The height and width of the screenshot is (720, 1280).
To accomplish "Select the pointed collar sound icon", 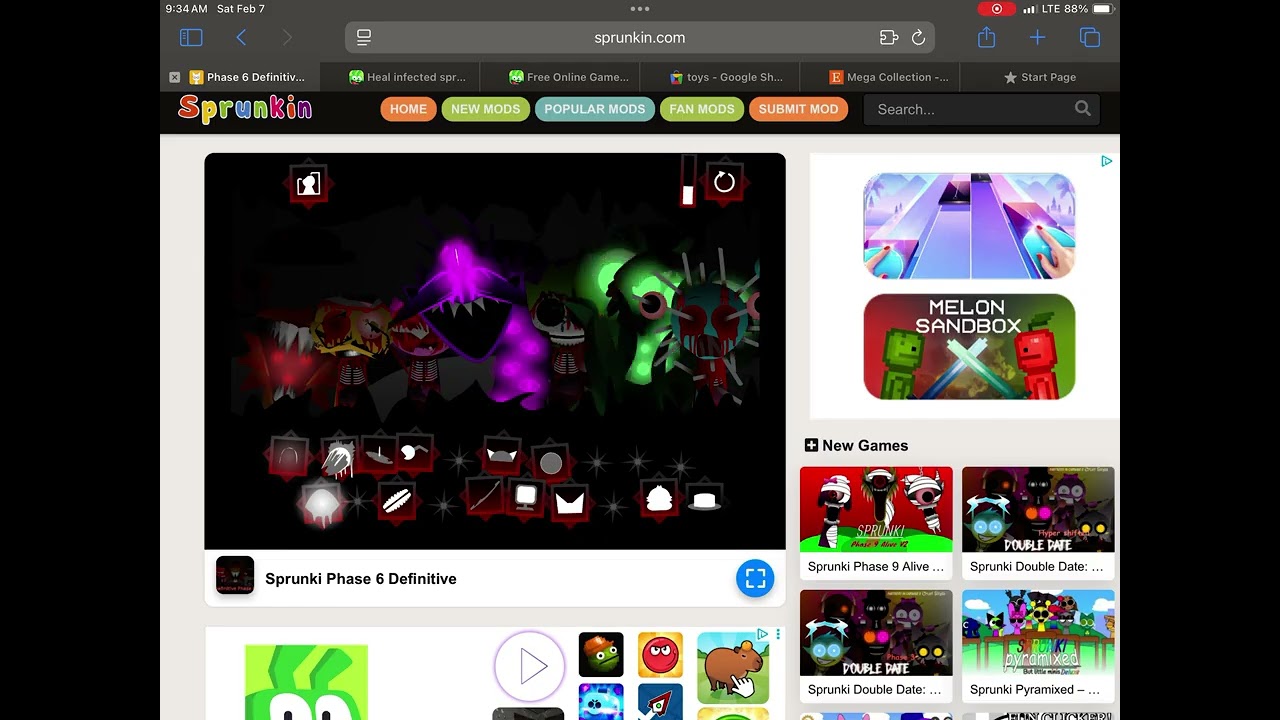I will pyautogui.click(x=570, y=502).
